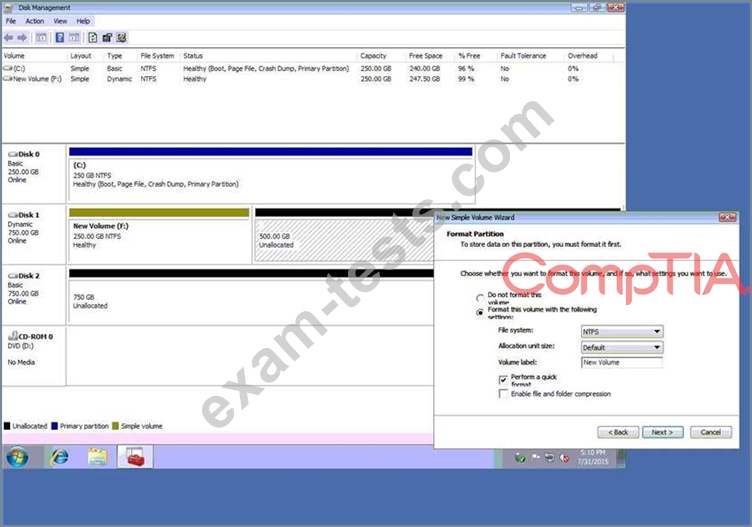Cancel the New Simple Volume Wizard
Image resolution: width=752 pixels, height=527 pixels.
[x=711, y=432]
